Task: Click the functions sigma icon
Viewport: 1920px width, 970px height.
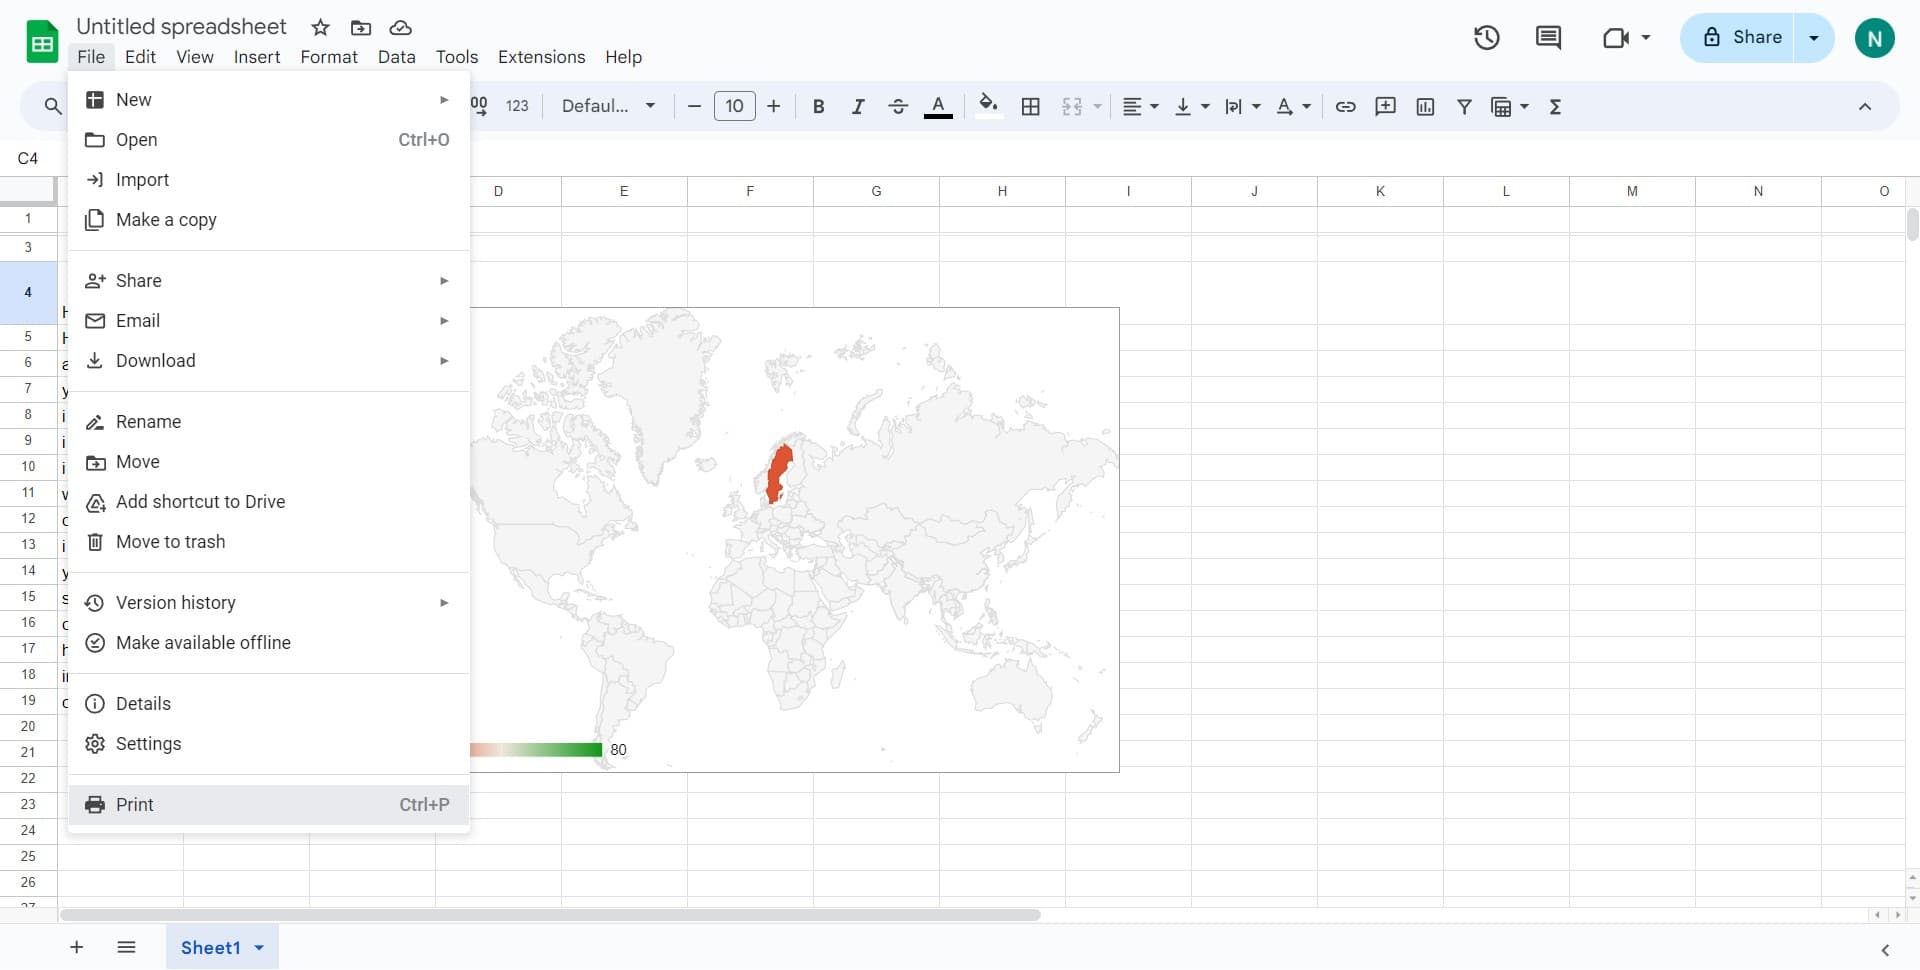Action: [1555, 107]
